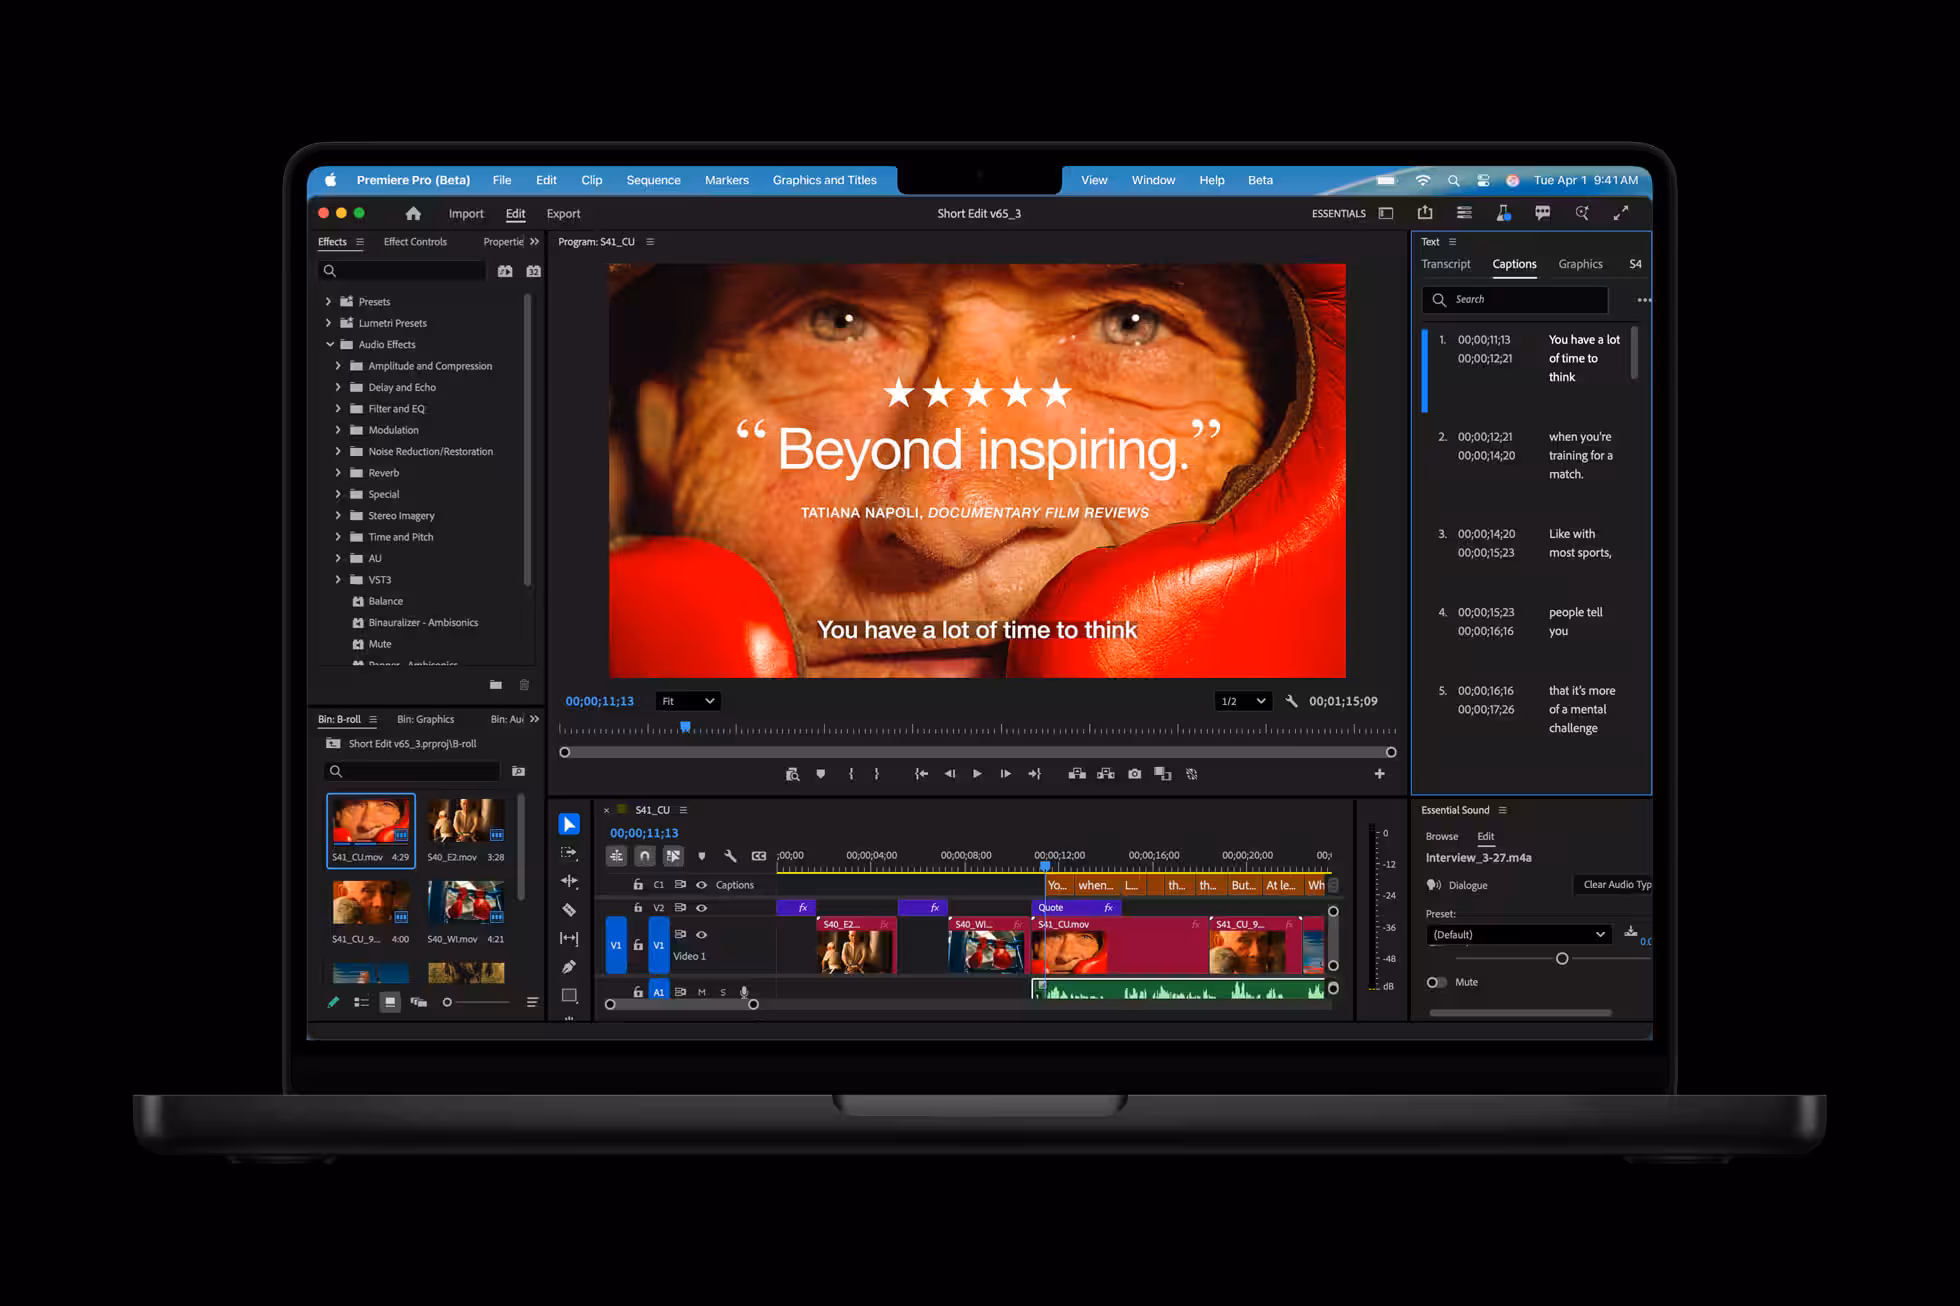Select the Razor tool in timeline toolbar
Image resolution: width=1960 pixels, height=1306 pixels.
[x=569, y=910]
